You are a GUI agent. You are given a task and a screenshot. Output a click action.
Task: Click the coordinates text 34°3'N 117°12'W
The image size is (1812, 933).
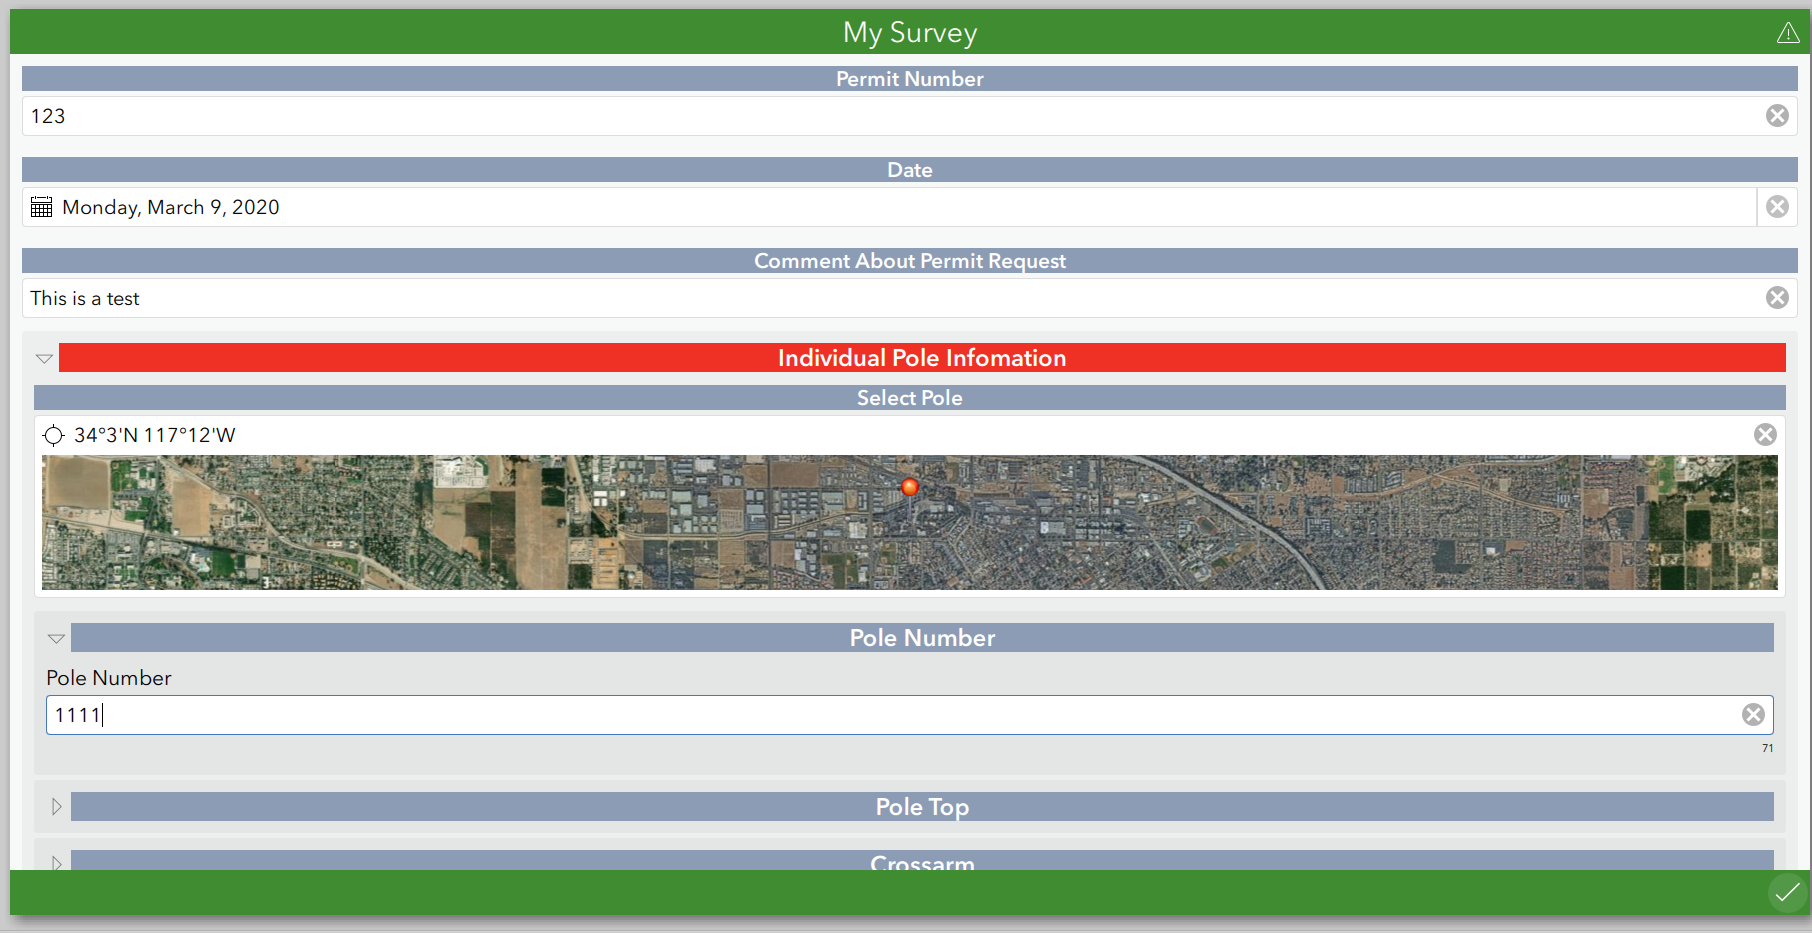click(x=155, y=435)
